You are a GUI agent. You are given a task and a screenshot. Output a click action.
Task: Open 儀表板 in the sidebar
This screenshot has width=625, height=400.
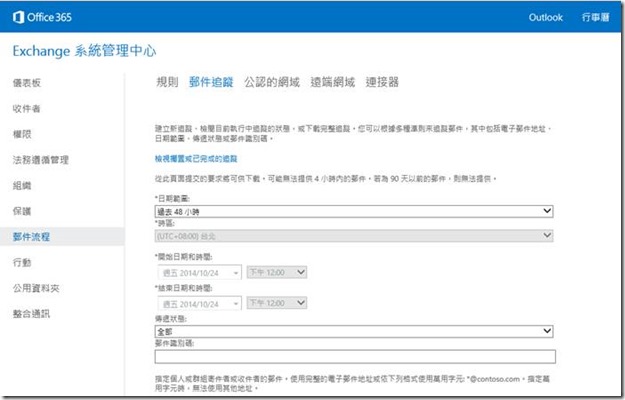[28, 82]
